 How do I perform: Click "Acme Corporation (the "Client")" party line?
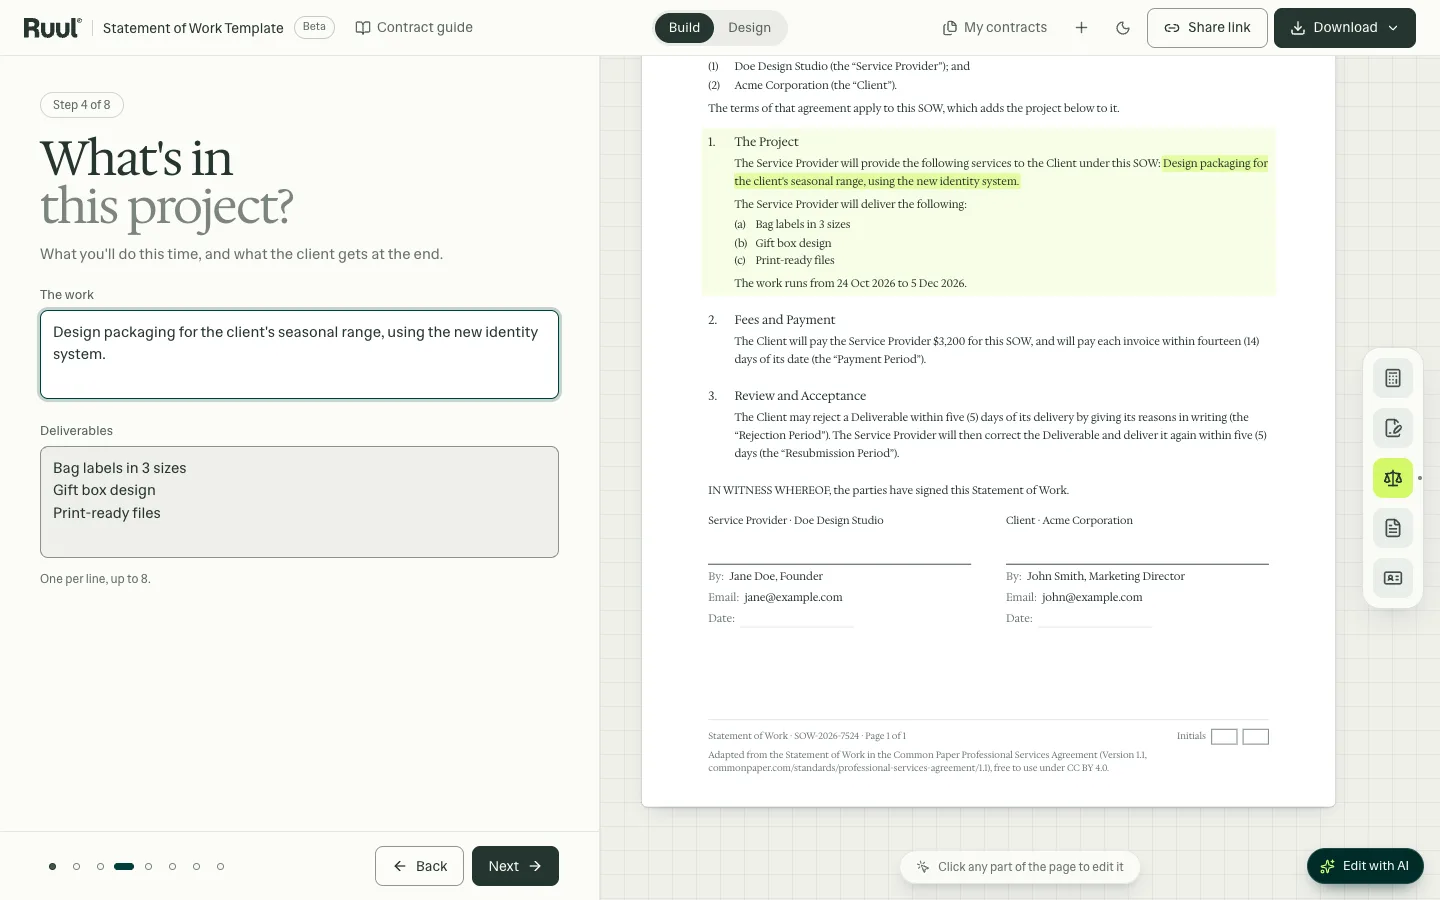815,85
